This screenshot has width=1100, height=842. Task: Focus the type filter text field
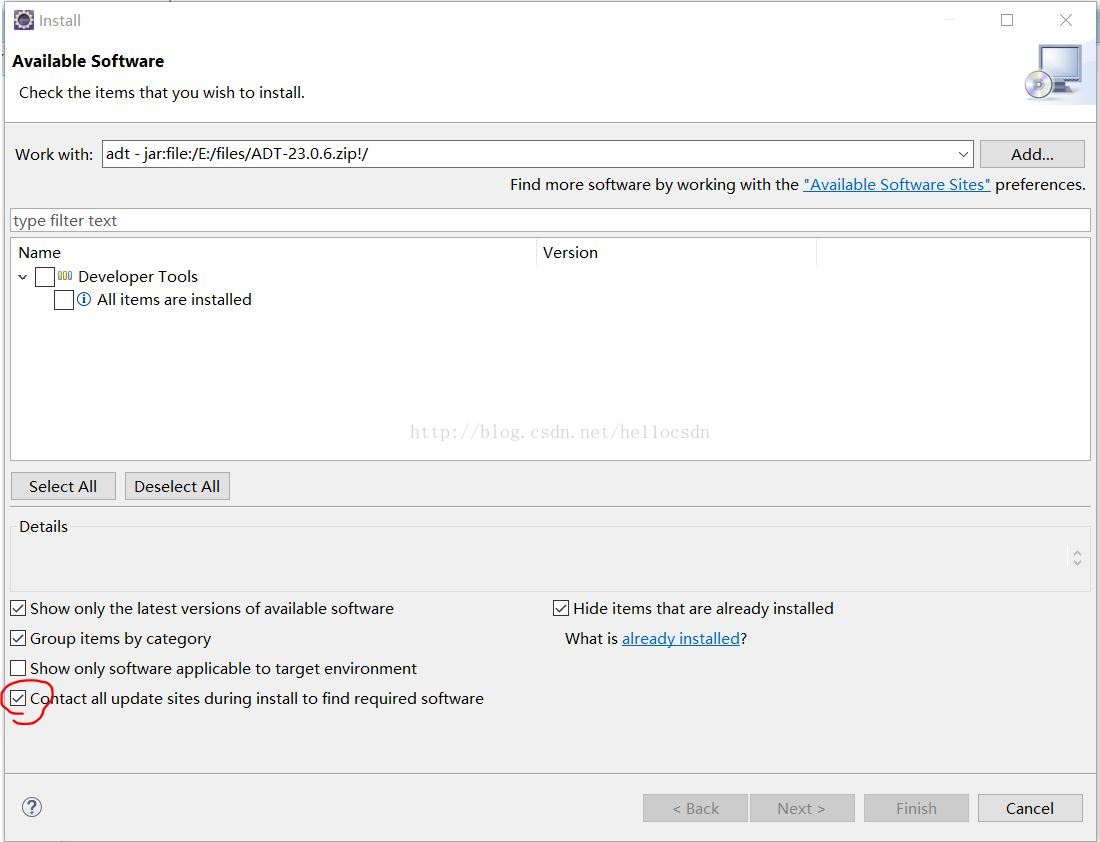tap(550, 220)
